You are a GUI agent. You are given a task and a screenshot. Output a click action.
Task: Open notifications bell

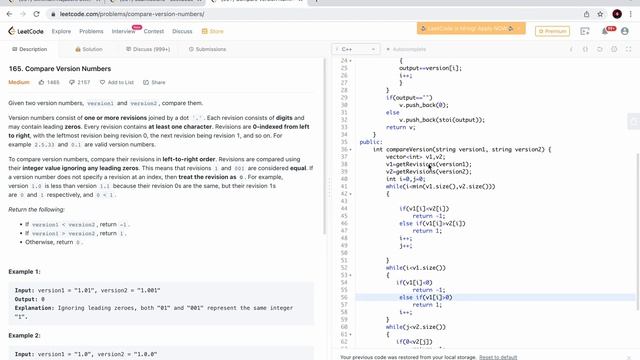pos(604,31)
